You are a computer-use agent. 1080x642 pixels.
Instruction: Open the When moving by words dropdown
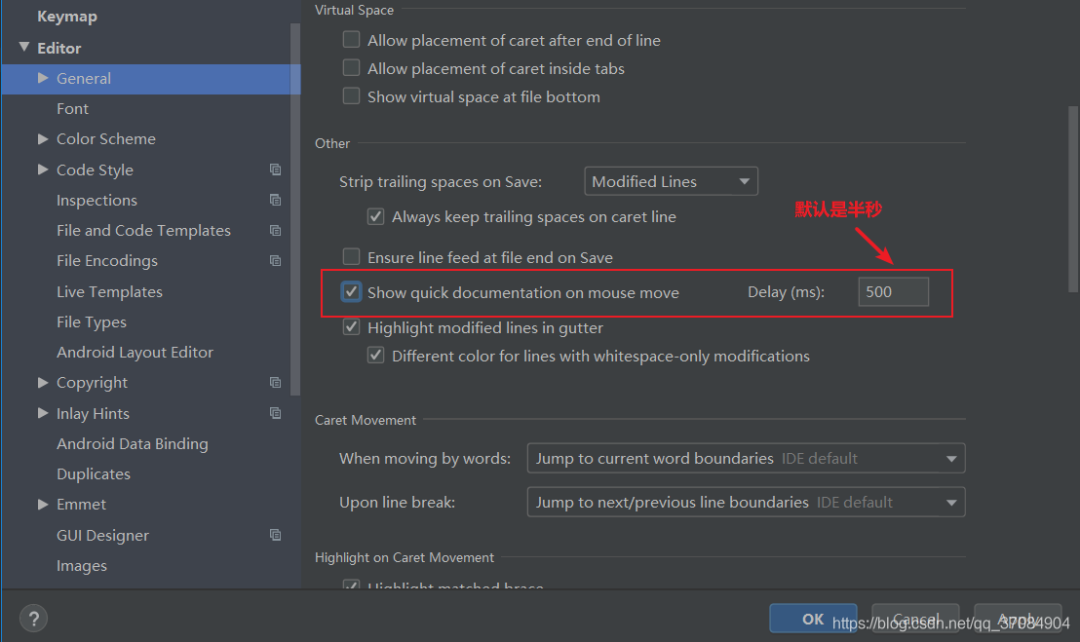click(x=746, y=458)
